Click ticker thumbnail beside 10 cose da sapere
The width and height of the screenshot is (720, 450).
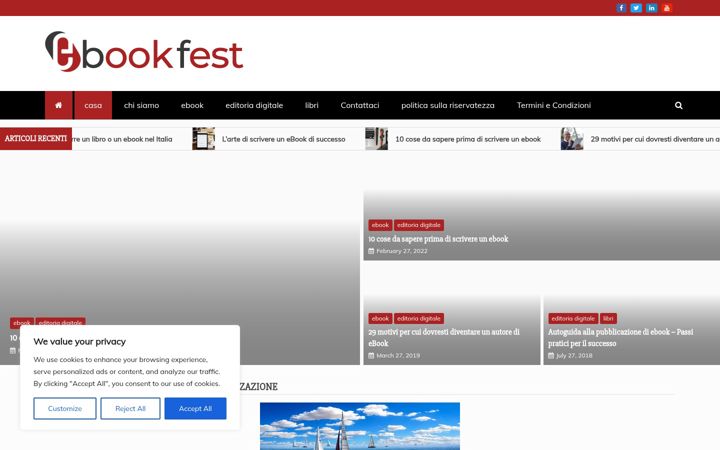click(x=377, y=139)
